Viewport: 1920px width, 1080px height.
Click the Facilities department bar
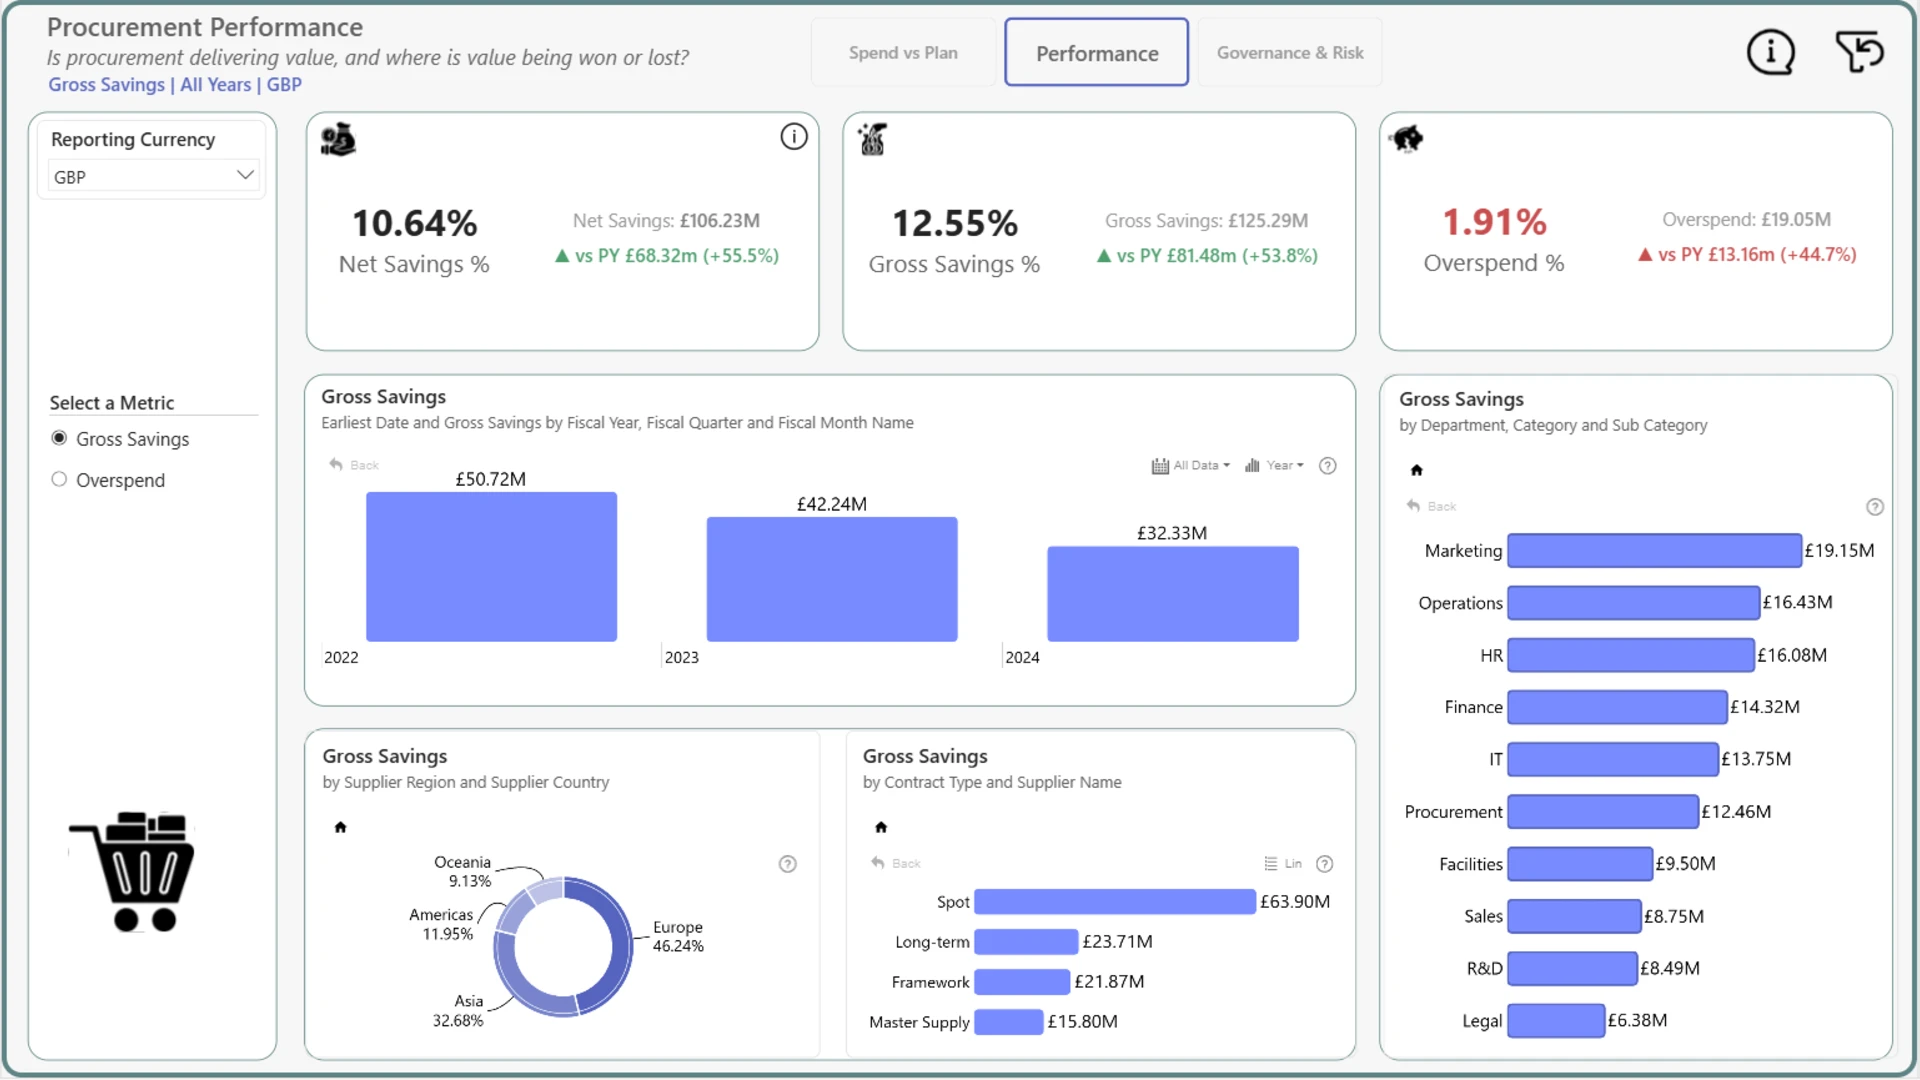click(1580, 864)
